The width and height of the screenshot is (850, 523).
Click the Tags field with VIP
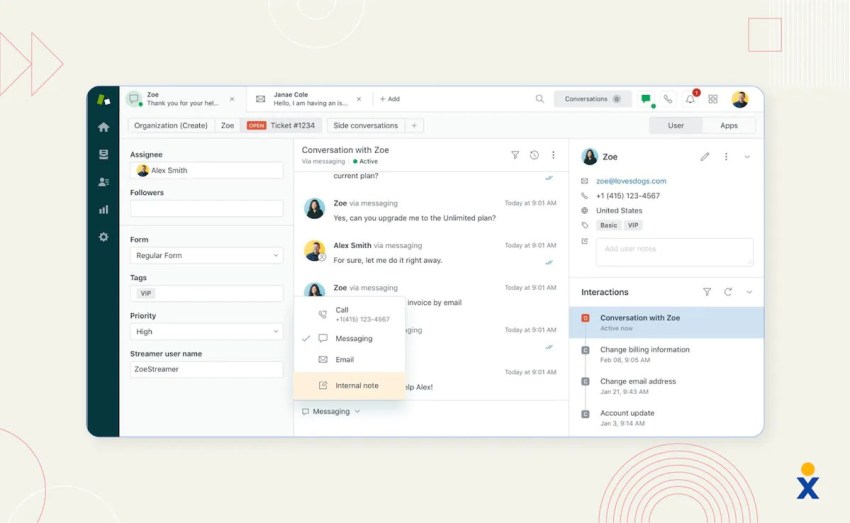(207, 294)
